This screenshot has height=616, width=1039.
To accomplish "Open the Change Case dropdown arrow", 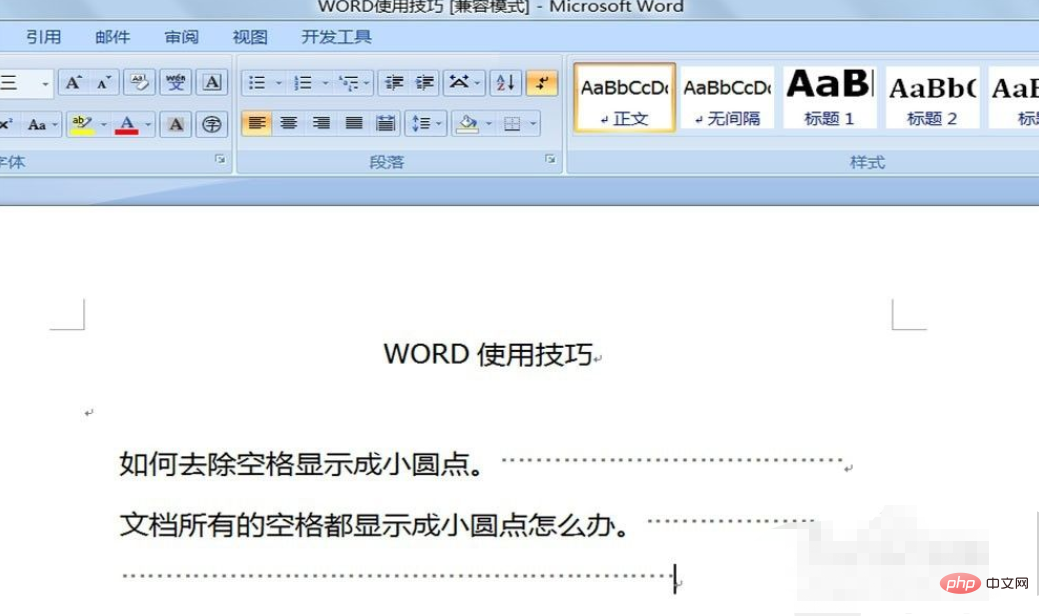I will point(54,125).
